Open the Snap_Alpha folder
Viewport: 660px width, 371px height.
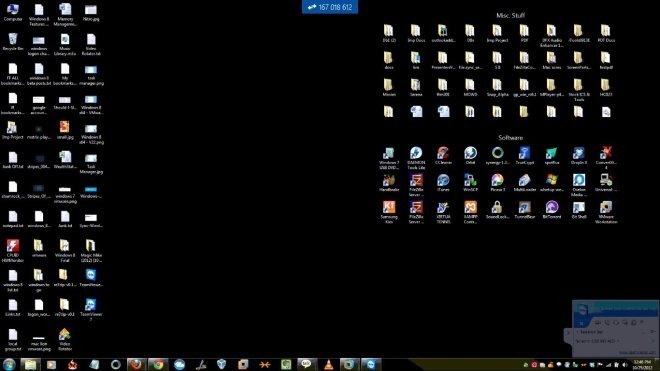497,88
